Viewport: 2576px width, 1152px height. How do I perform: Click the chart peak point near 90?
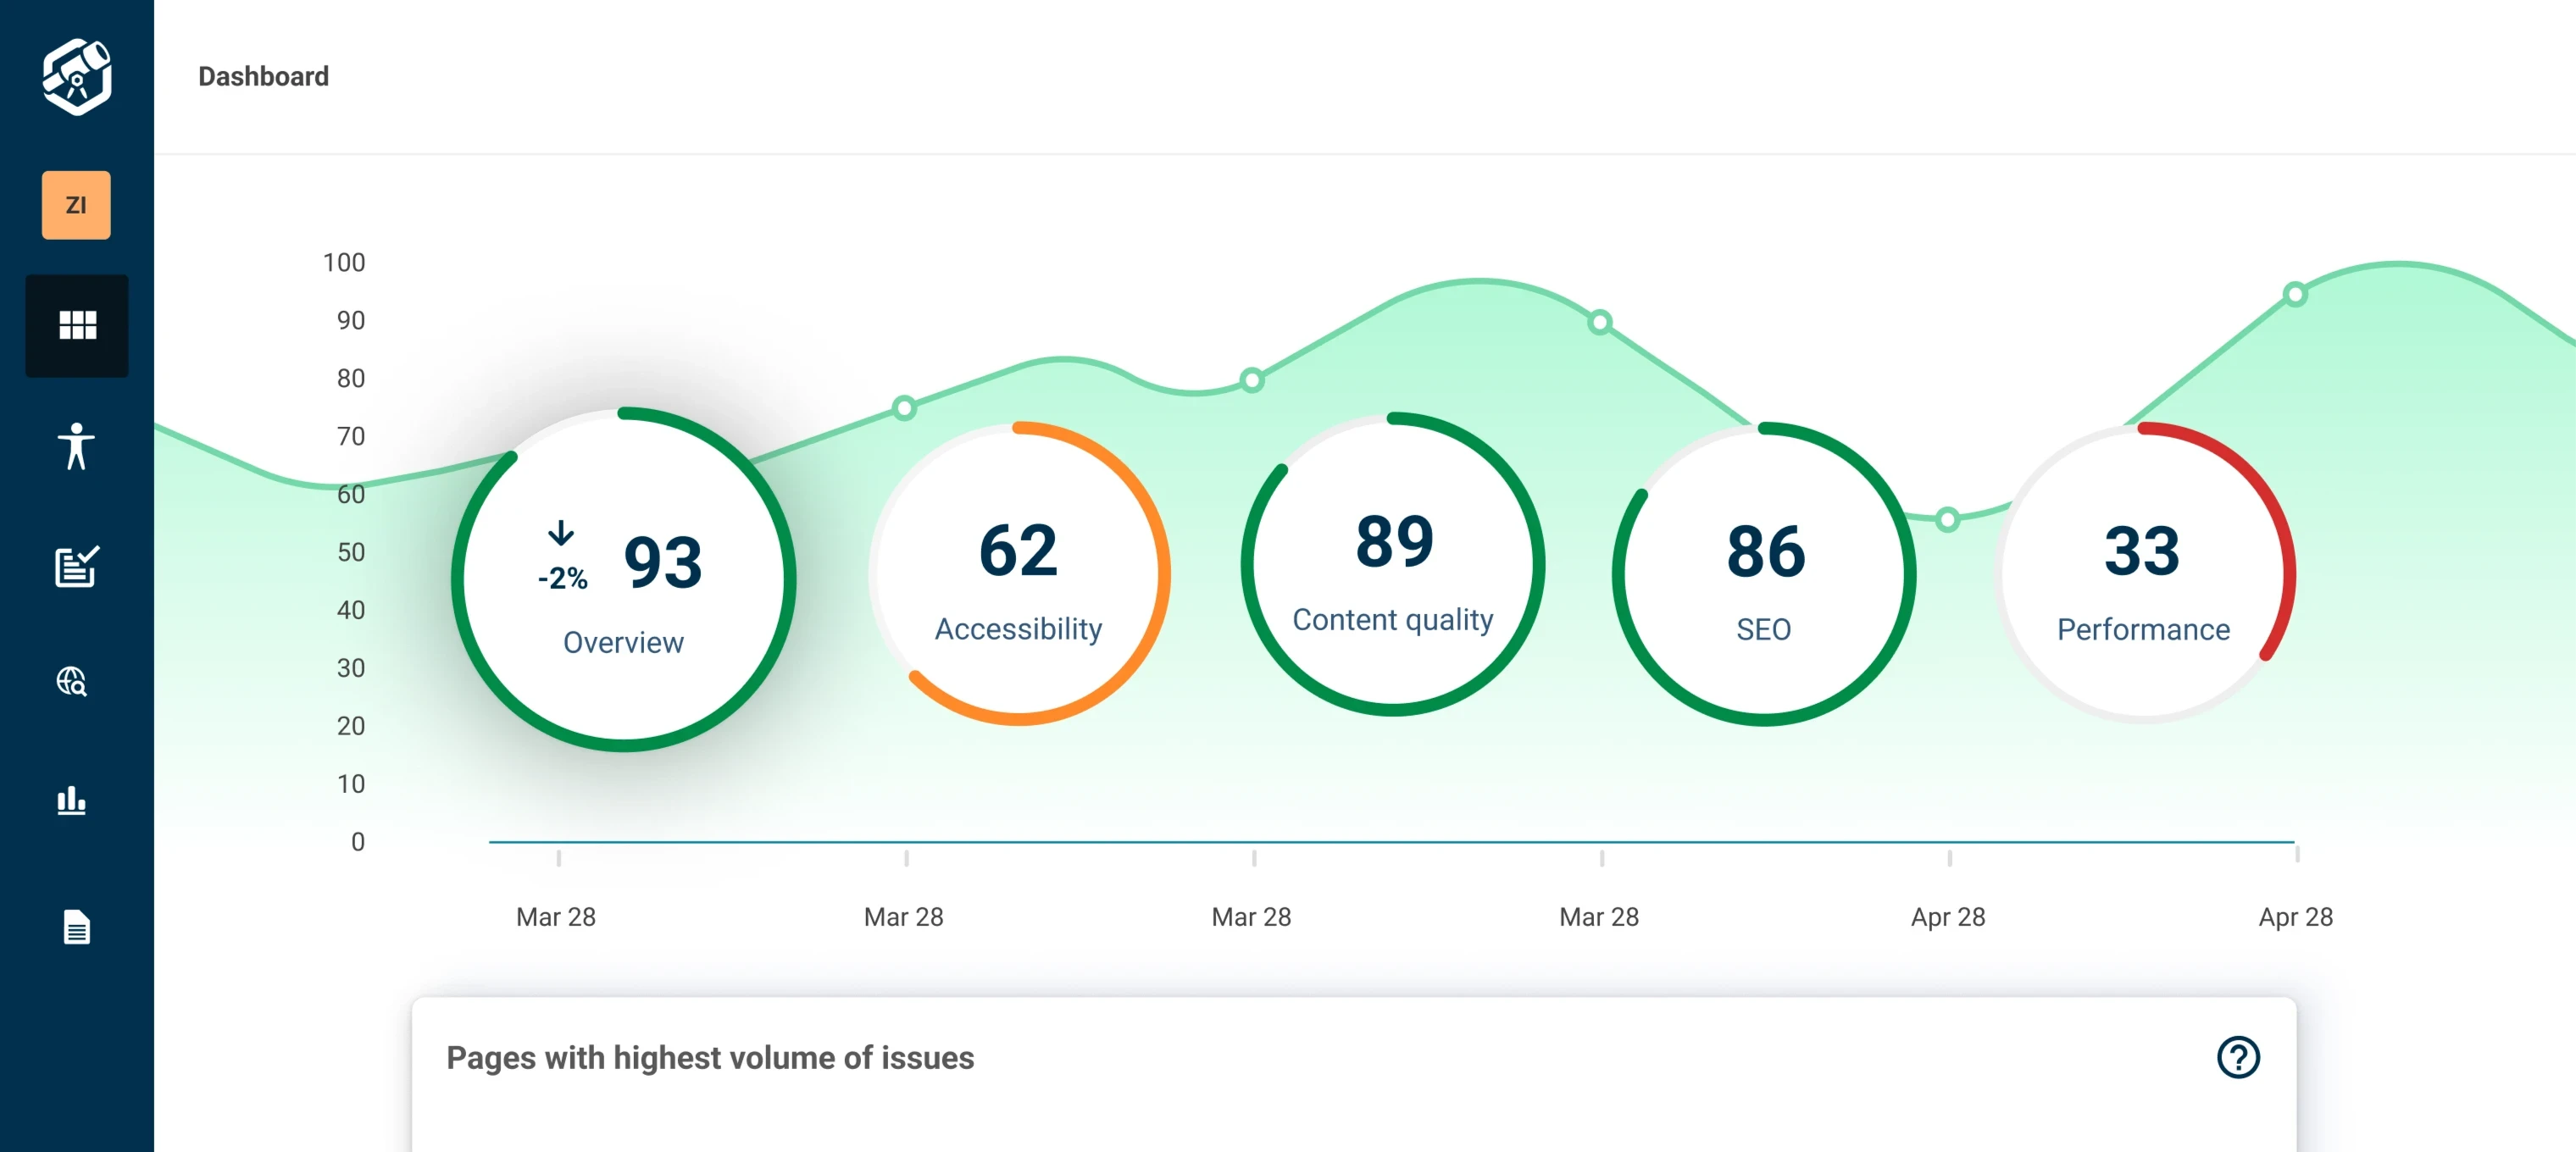(x=1600, y=322)
